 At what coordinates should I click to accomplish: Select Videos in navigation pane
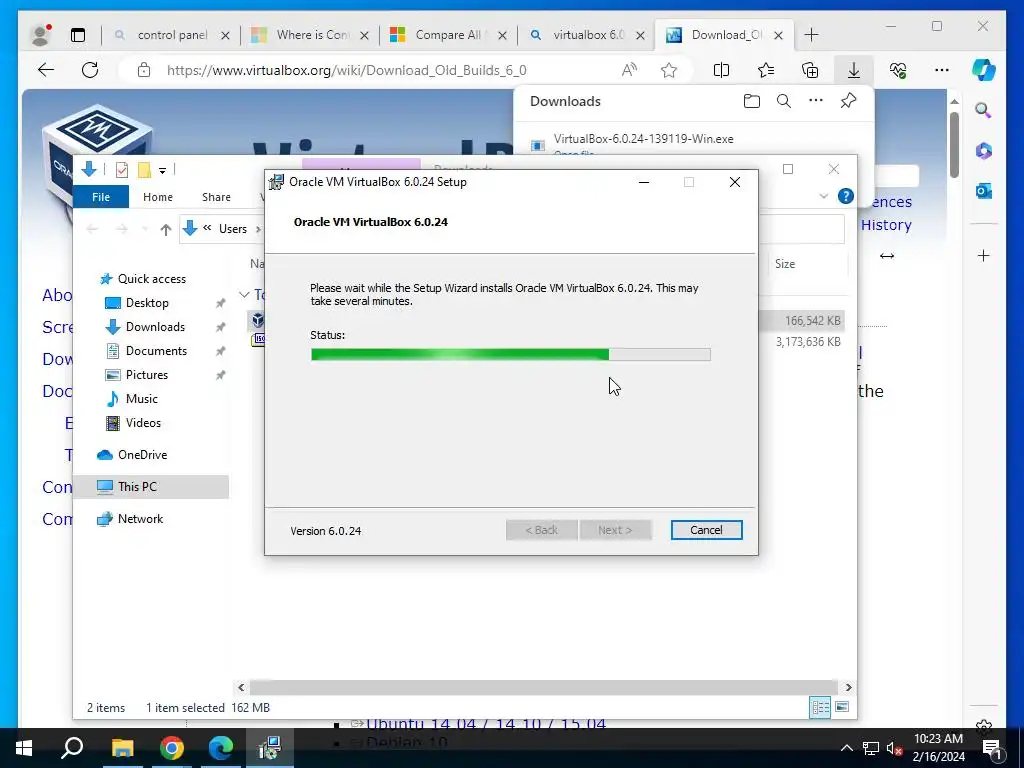(143, 423)
